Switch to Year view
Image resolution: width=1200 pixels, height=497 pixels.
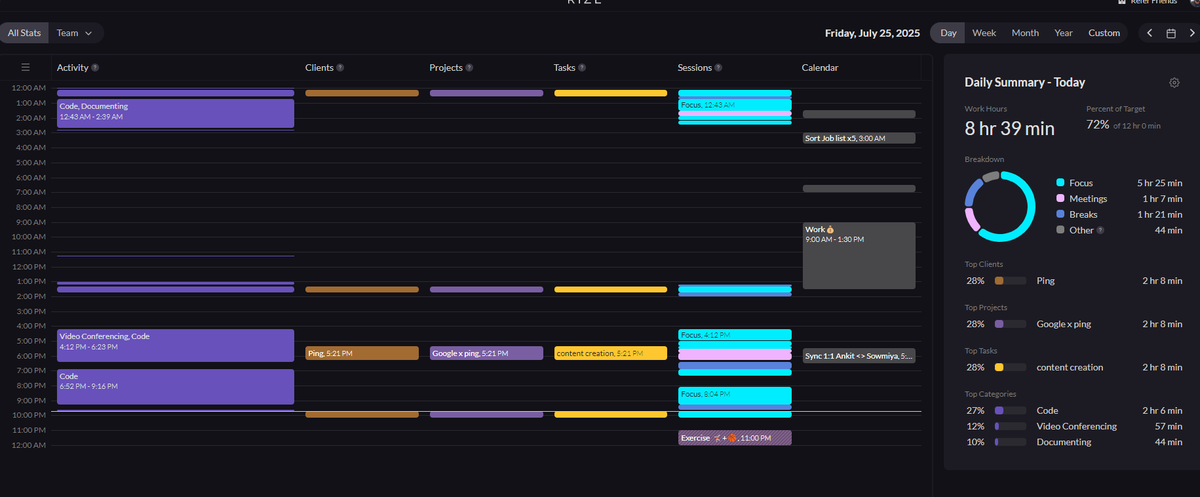(1063, 33)
